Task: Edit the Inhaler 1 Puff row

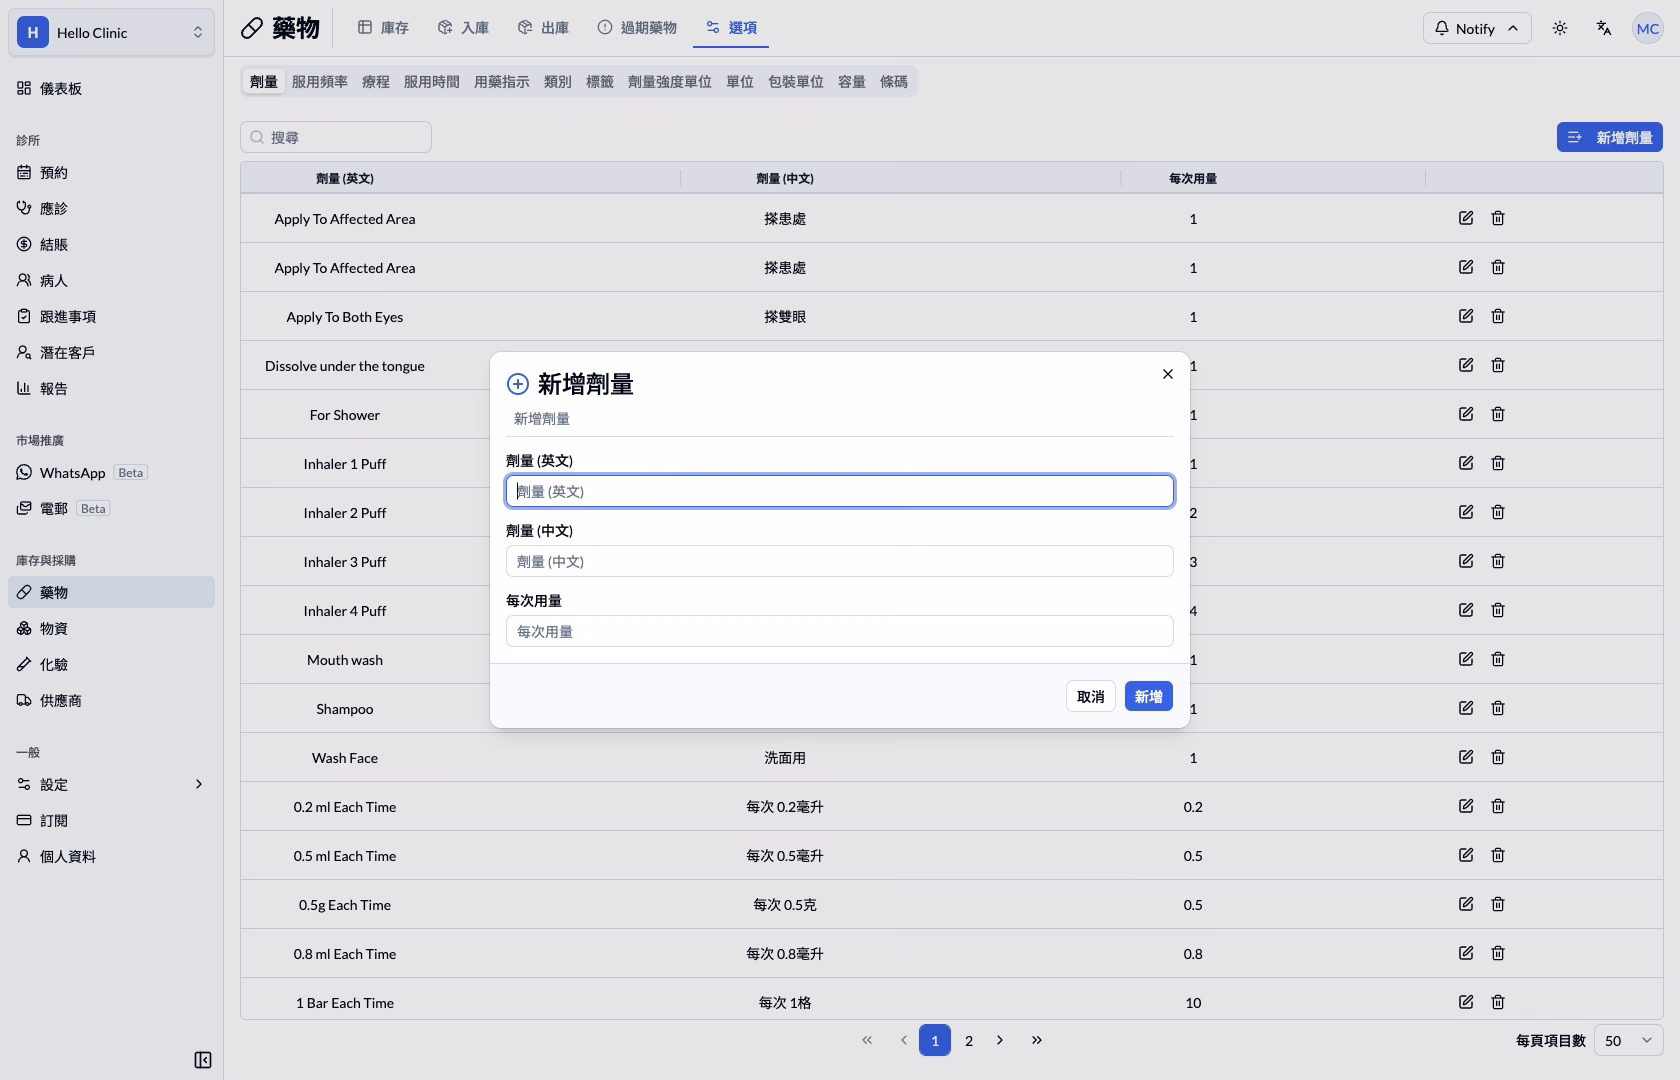Action: tap(1466, 463)
